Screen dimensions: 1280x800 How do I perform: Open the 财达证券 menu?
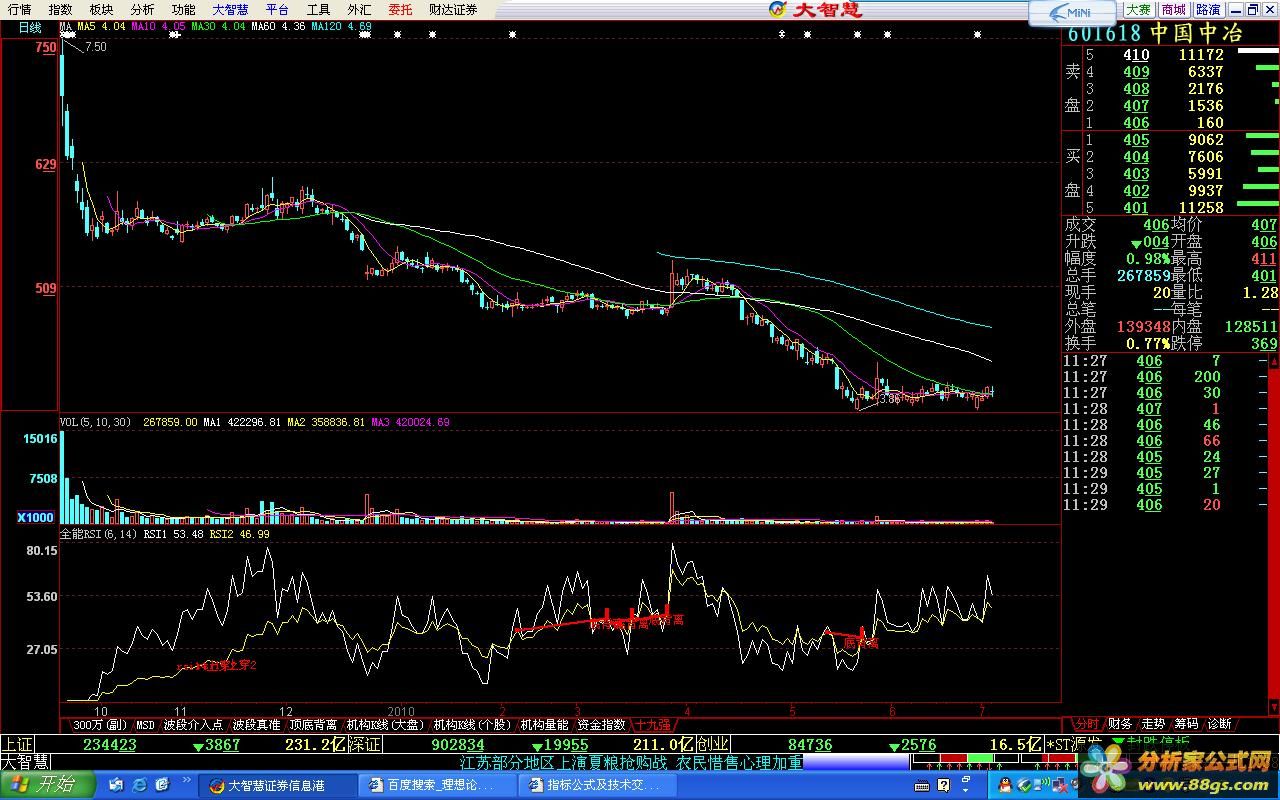click(453, 10)
